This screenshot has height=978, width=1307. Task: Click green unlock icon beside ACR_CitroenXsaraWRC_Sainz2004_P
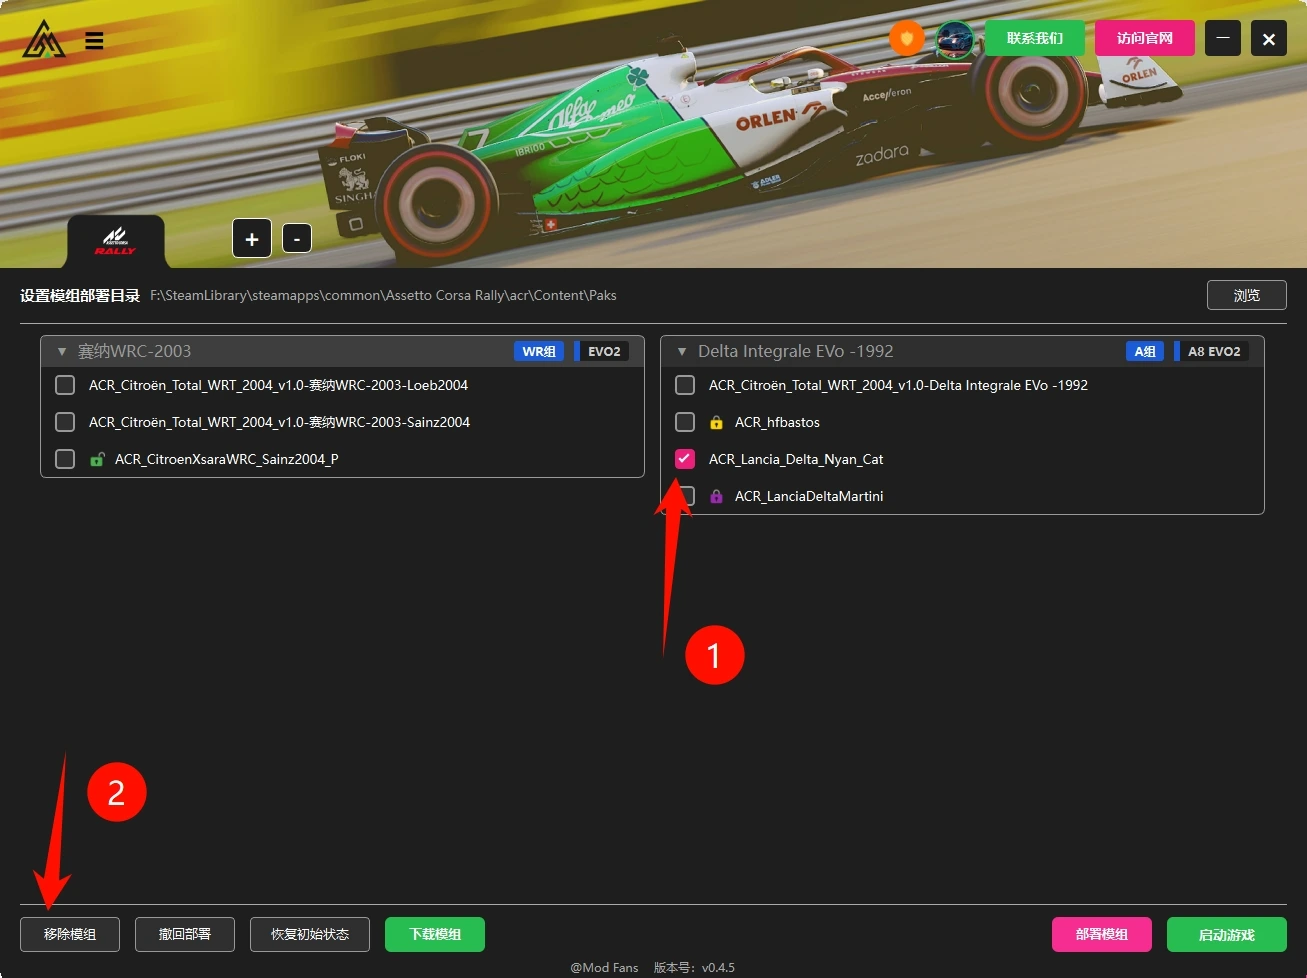[97, 460]
